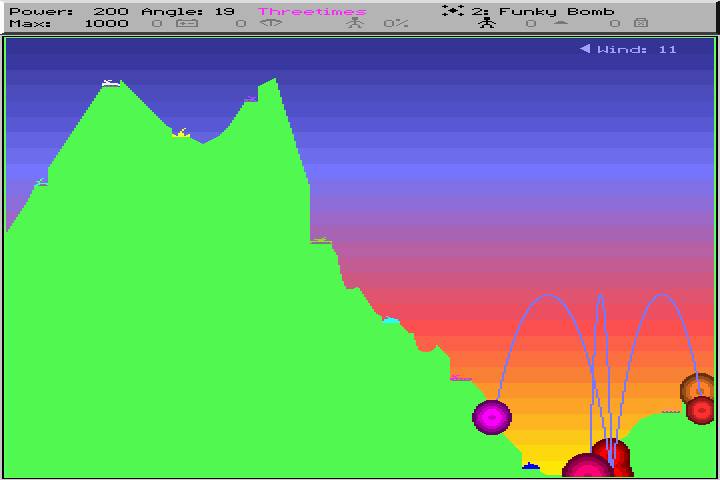This screenshot has width=720, height=480.
Task: Click the parachute icon in status bar
Action: [x=270, y=23]
